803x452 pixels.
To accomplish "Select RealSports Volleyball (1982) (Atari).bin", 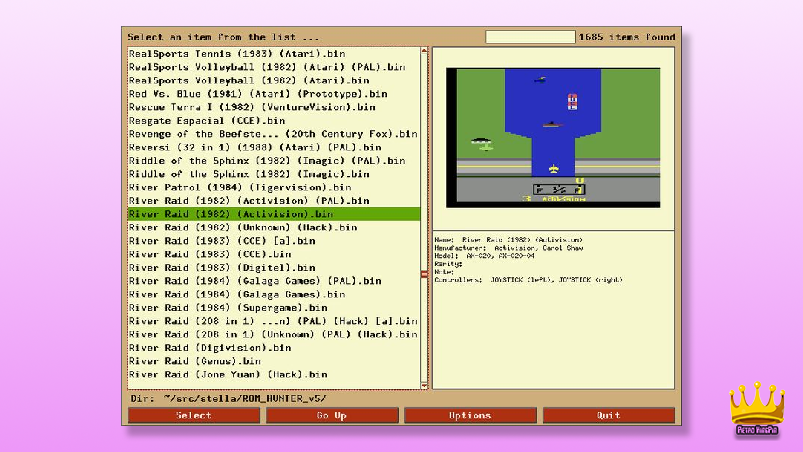I will pos(274,80).
